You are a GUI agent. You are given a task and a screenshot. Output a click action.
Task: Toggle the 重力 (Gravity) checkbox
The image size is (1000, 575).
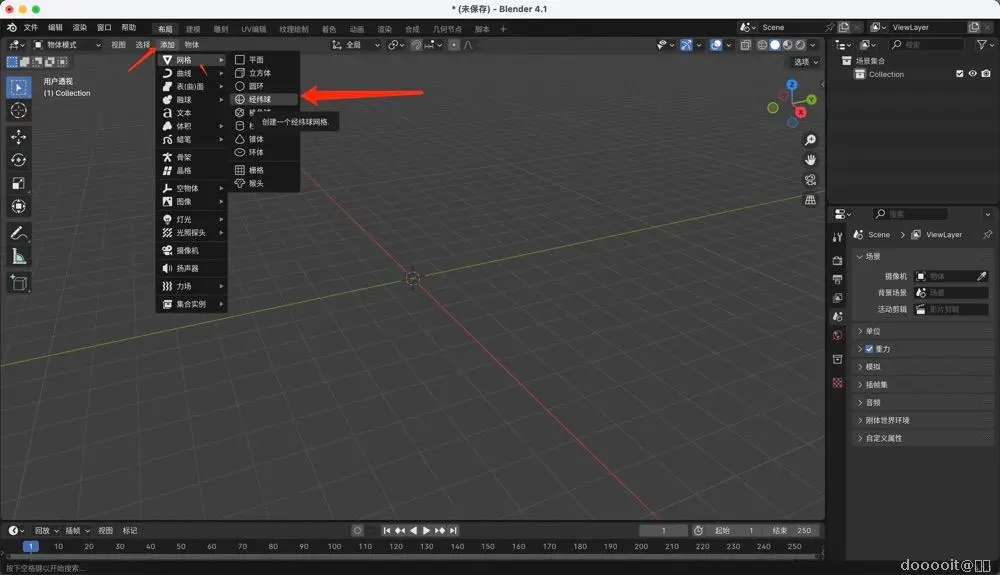869,349
